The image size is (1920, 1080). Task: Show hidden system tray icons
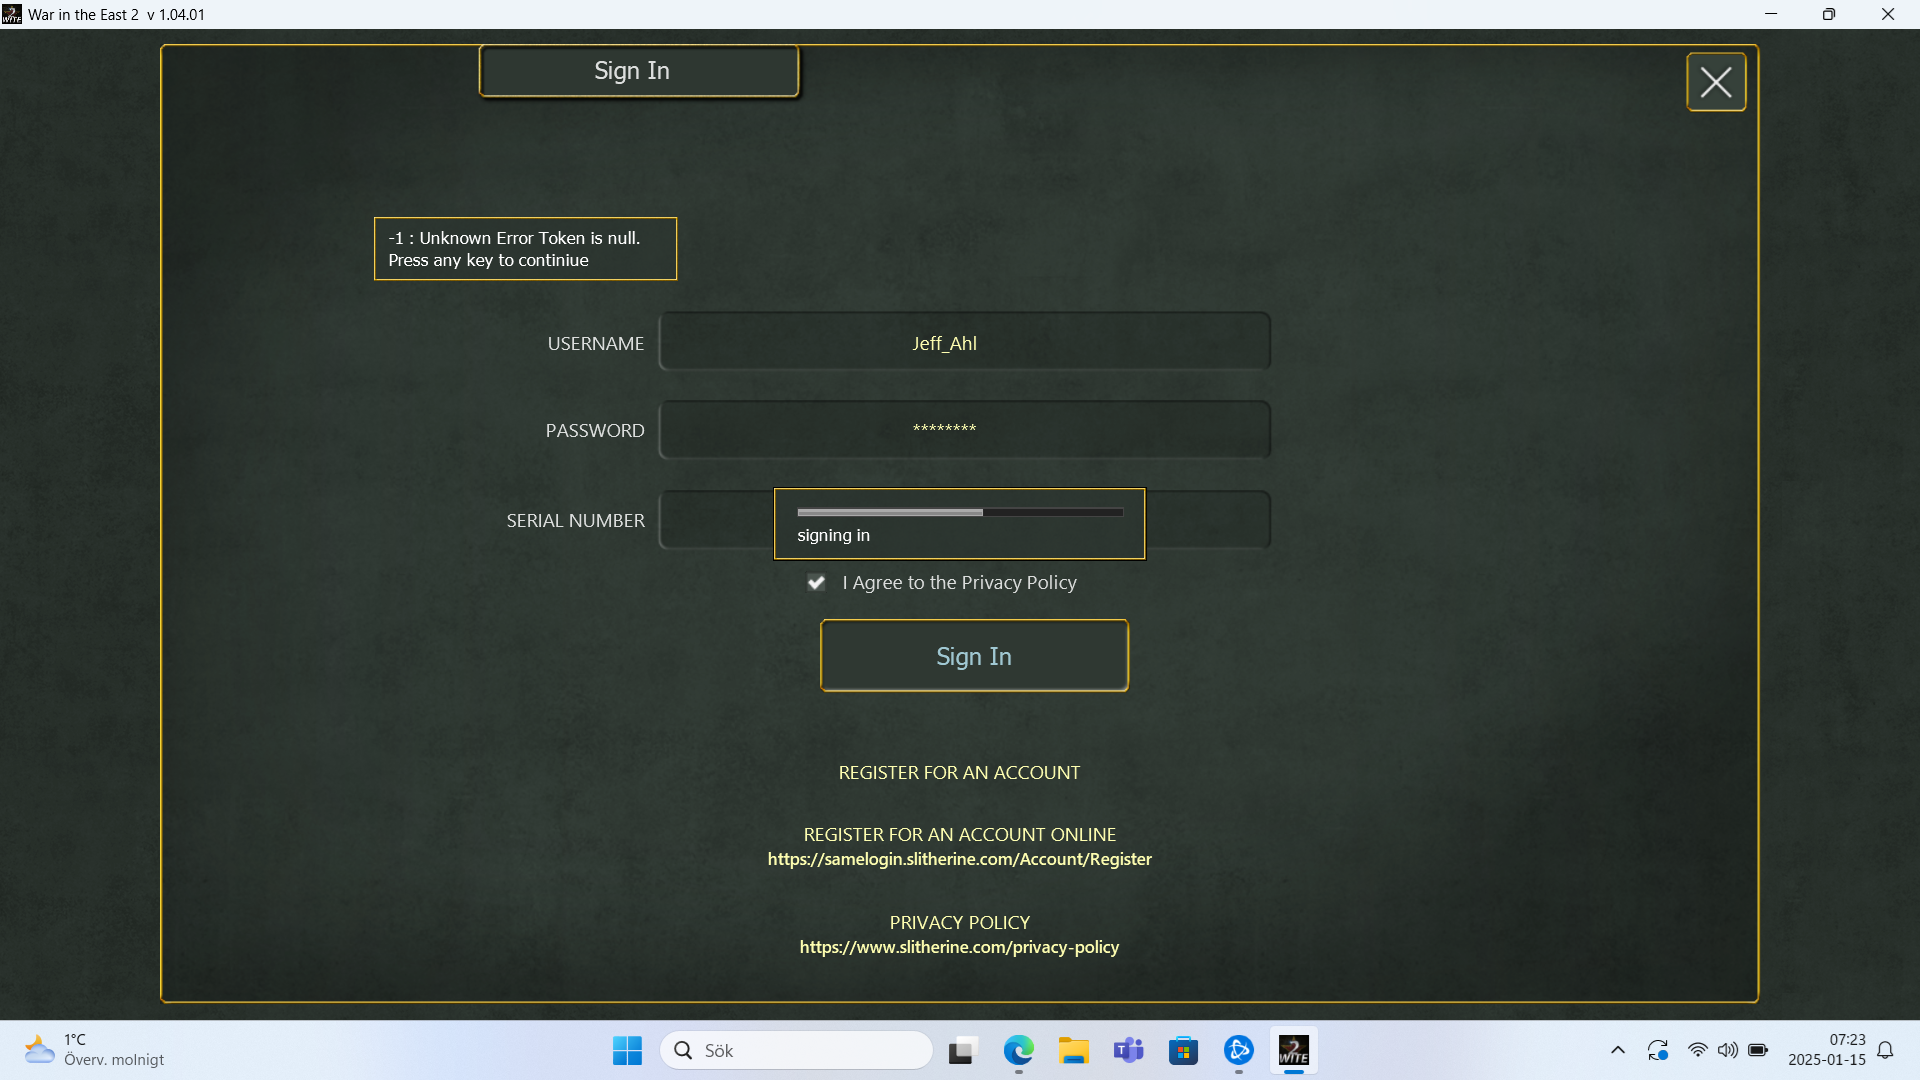(x=1618, y=1050)
